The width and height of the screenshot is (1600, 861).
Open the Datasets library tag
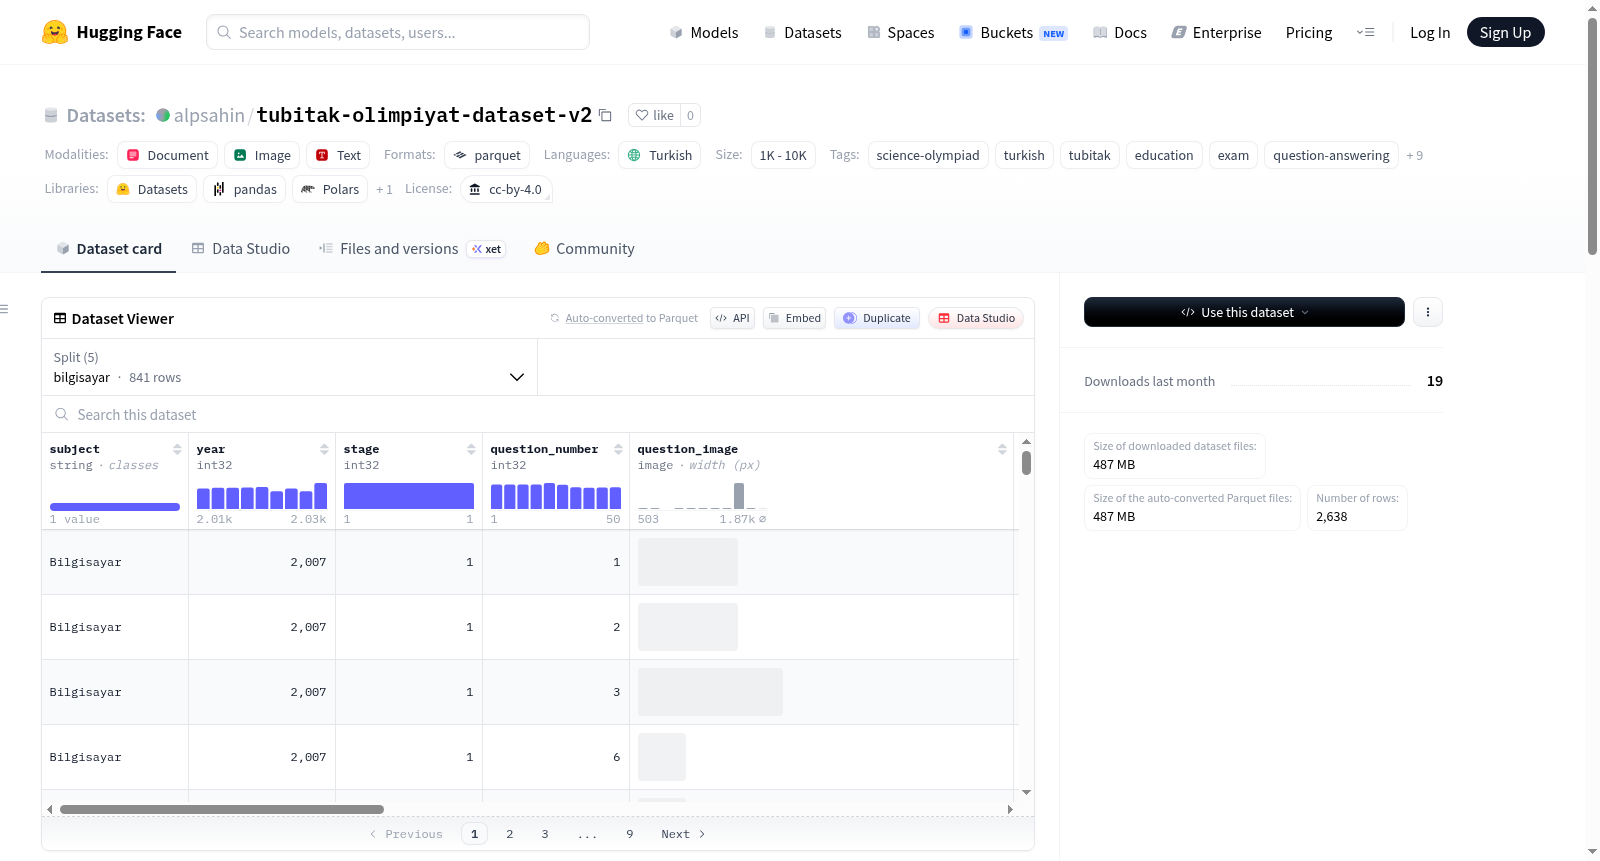152,189
